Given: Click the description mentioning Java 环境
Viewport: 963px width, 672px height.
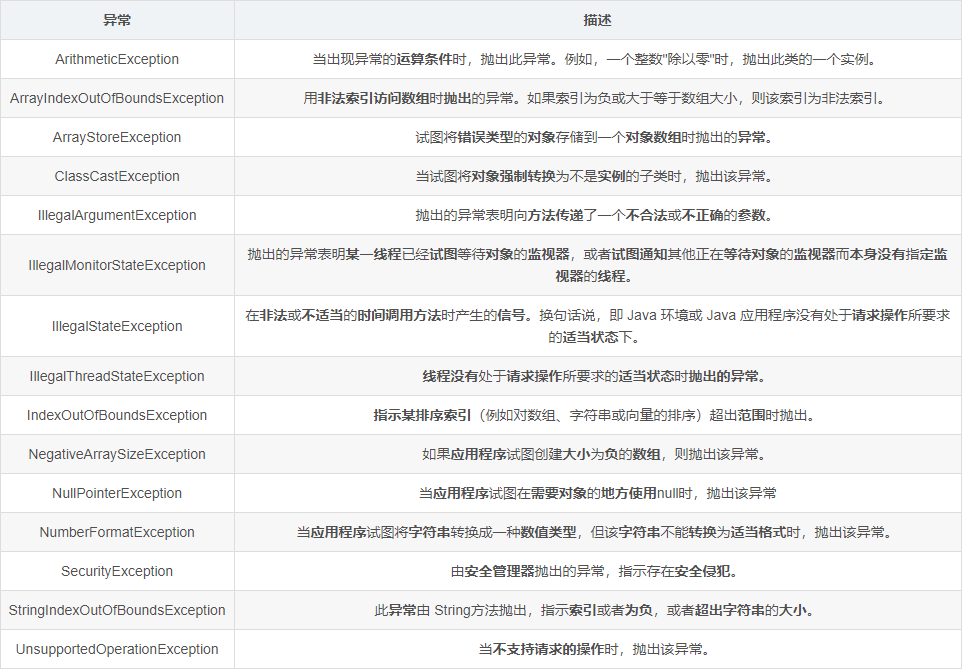Looking at the screenshot, I should click(x=597, y=326).
